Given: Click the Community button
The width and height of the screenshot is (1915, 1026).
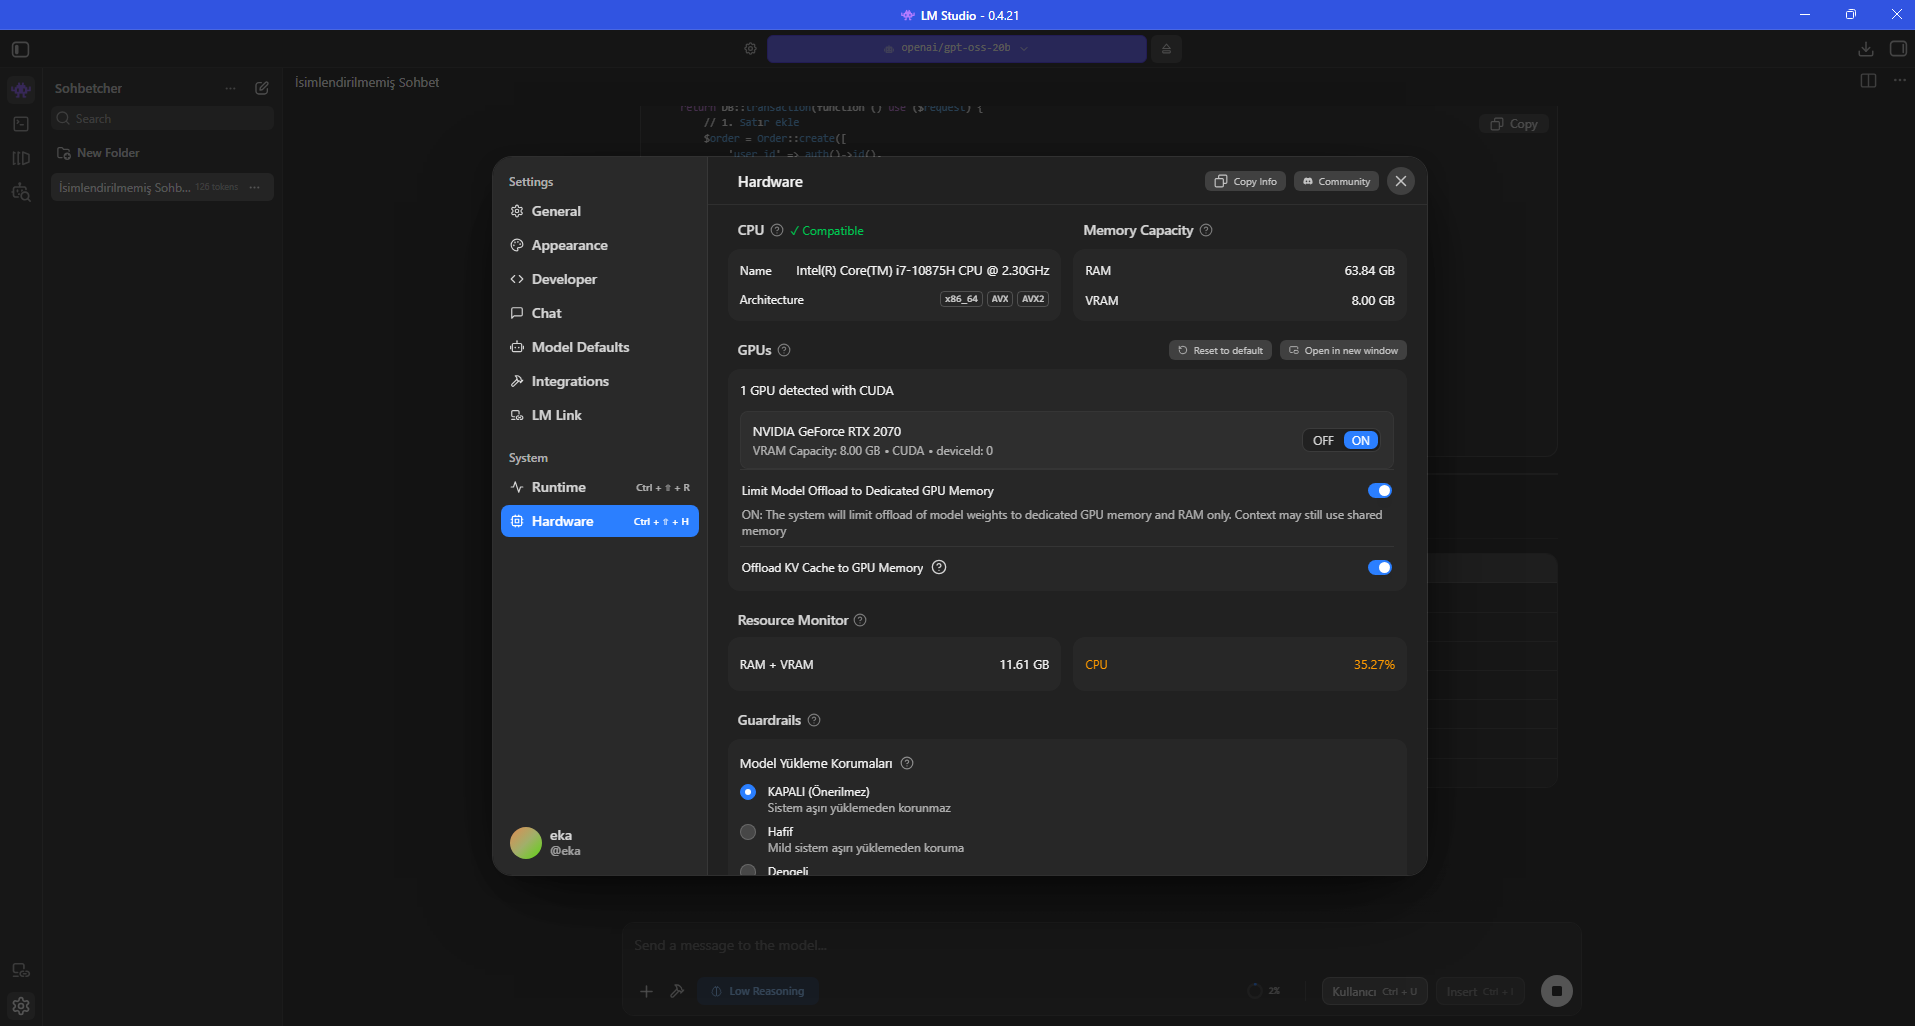Looking at the screenshot, I should [x=1336, y=181].
